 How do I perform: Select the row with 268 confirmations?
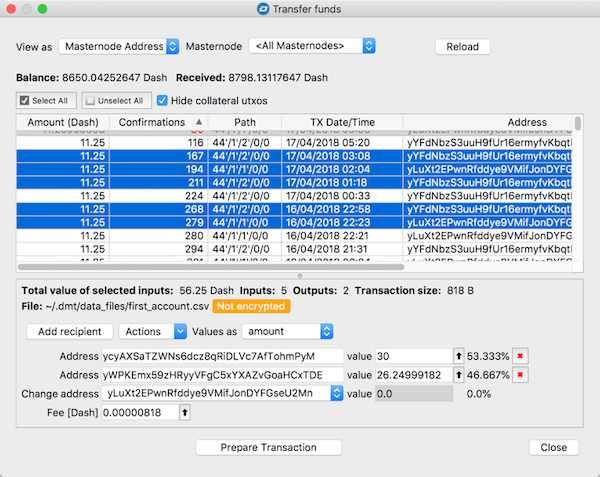click(294, 209)
